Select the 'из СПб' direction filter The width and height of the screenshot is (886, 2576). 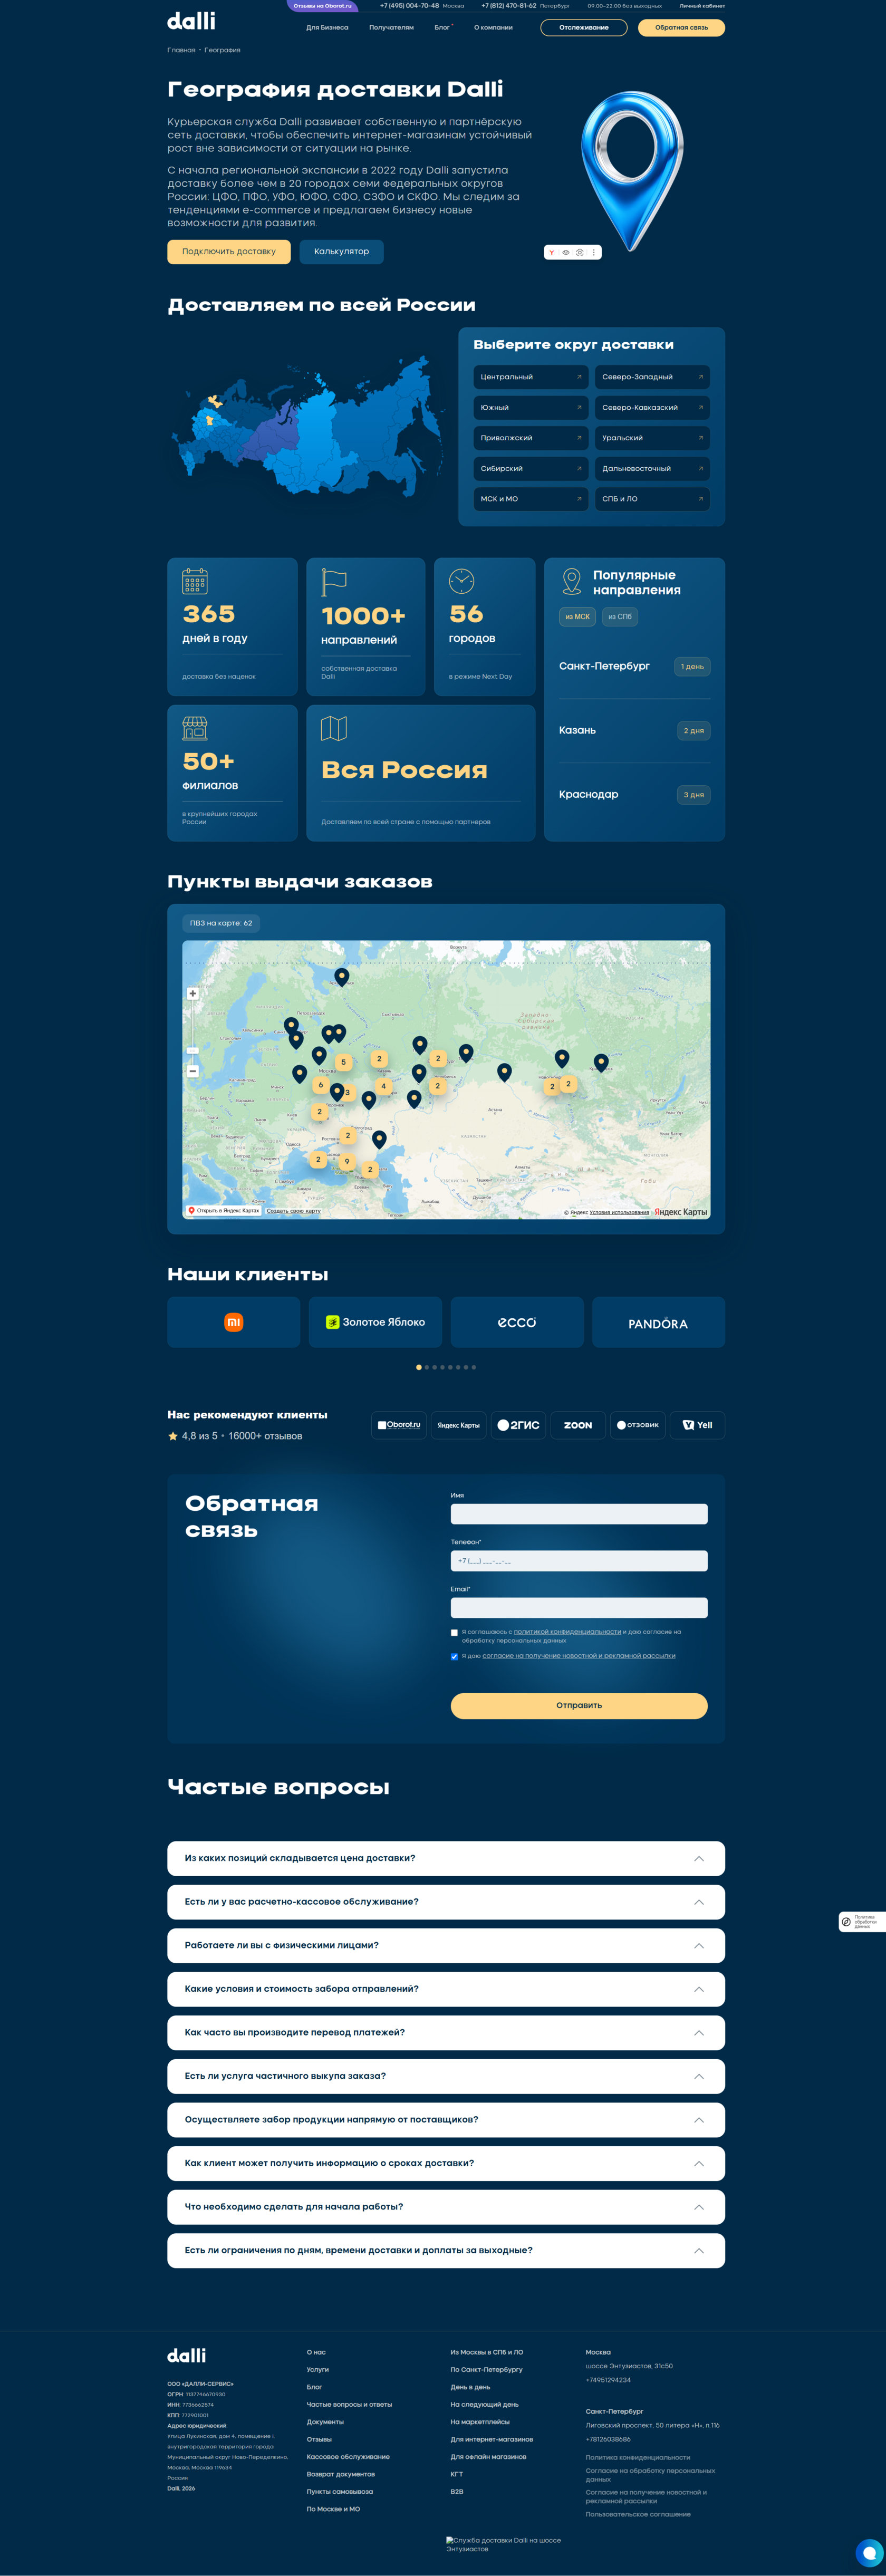pos(620,617)
